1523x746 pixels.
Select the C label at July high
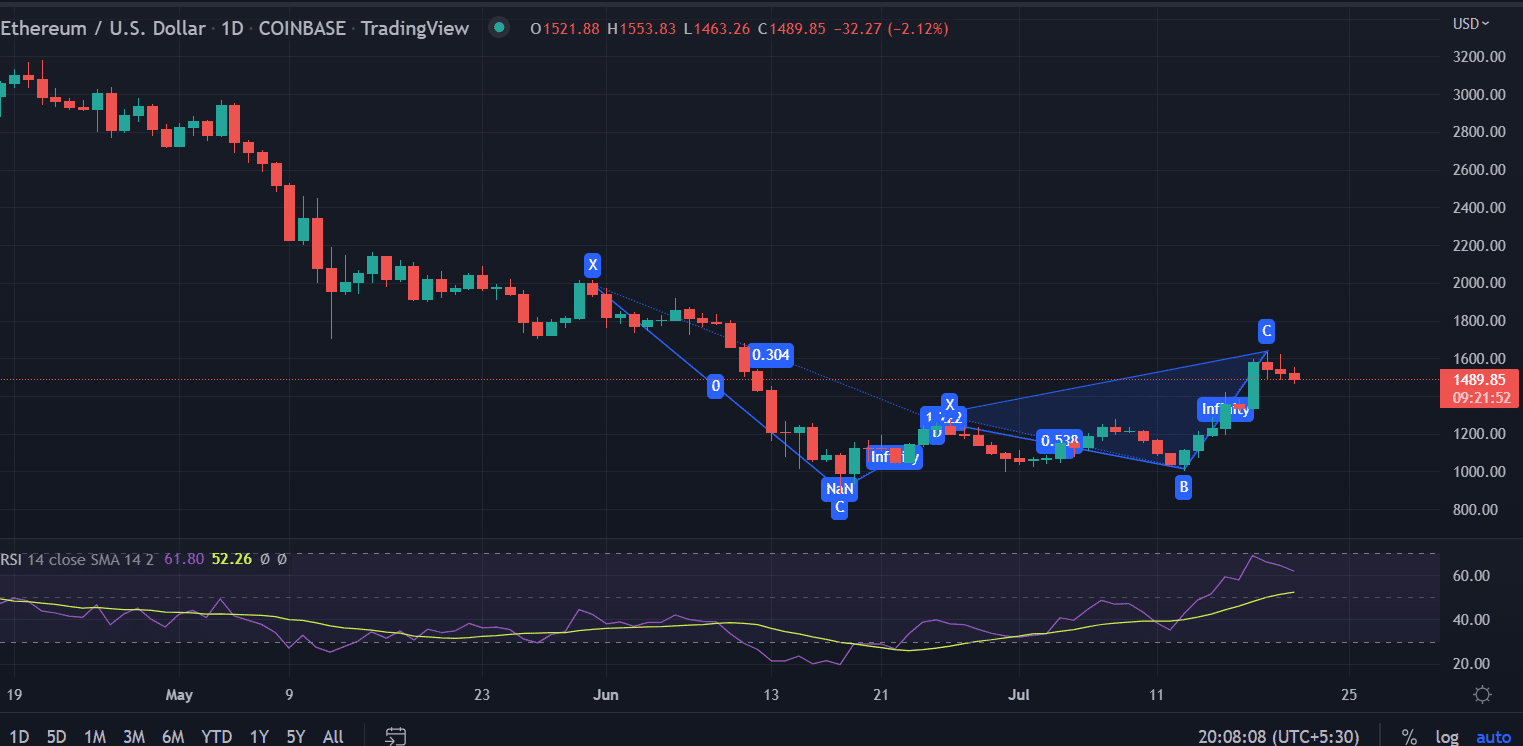pos(1266,331)
